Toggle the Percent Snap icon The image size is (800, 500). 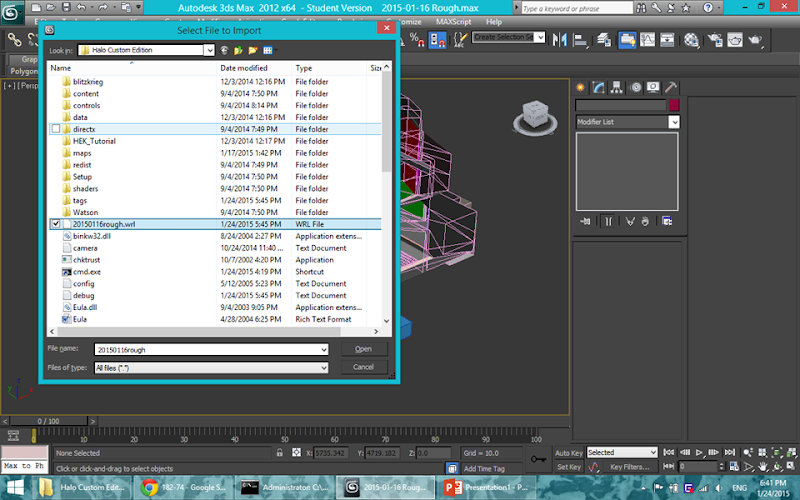[417, 40]
